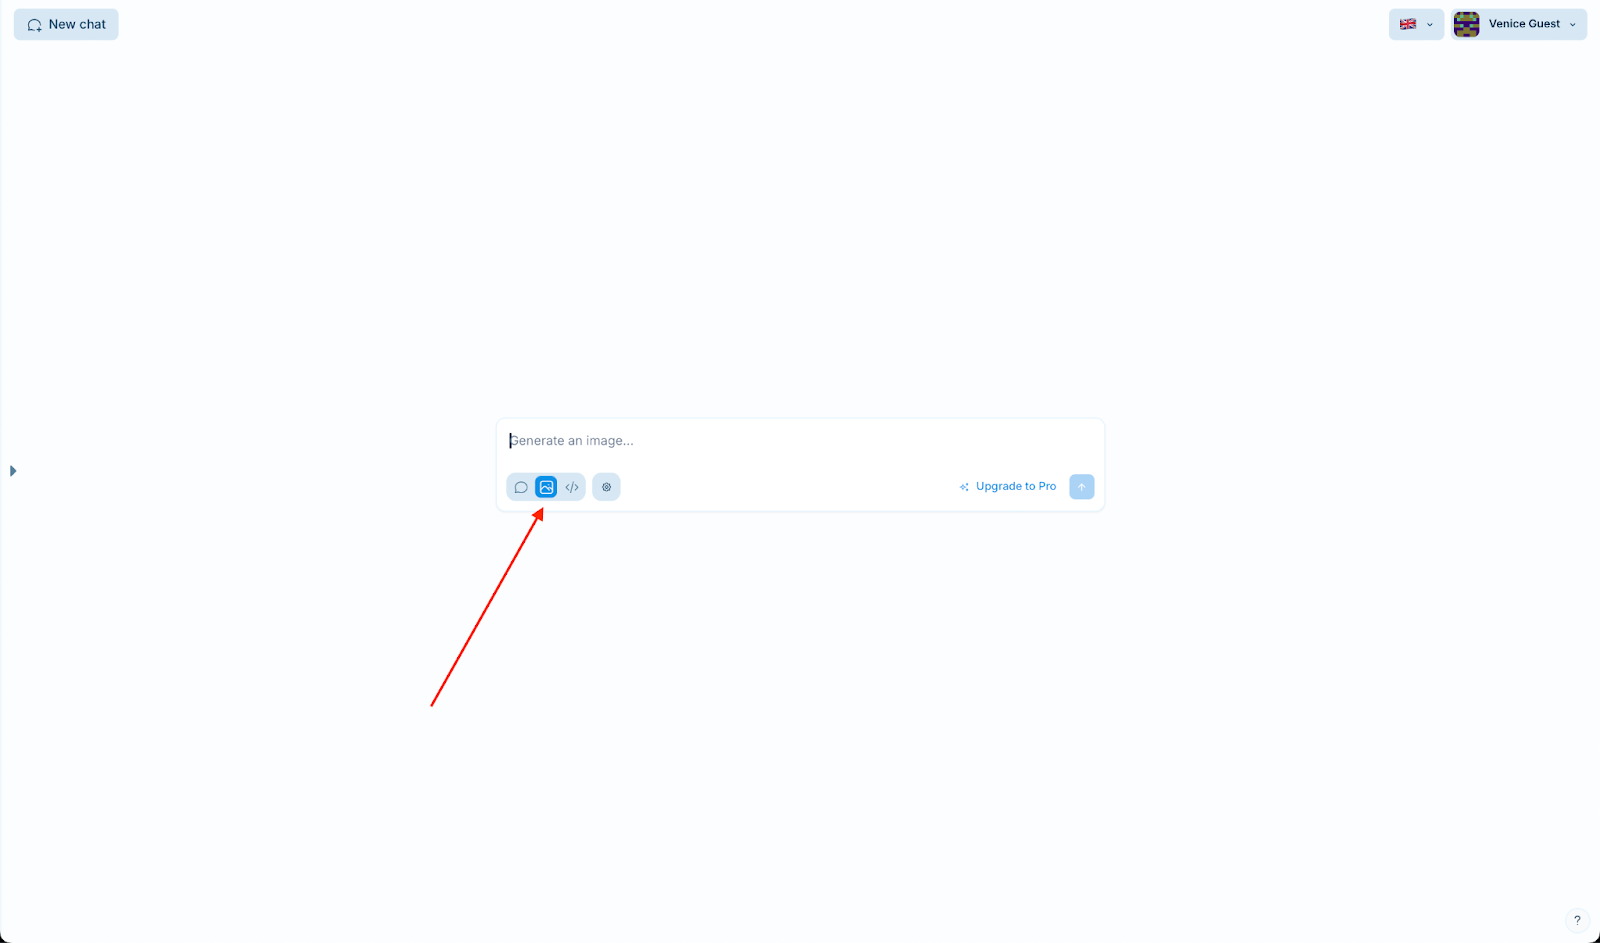Viewport: 1600px width, 943px height.
Task: Expand the Venice Guest account chevron
Action: (1572, 25)
